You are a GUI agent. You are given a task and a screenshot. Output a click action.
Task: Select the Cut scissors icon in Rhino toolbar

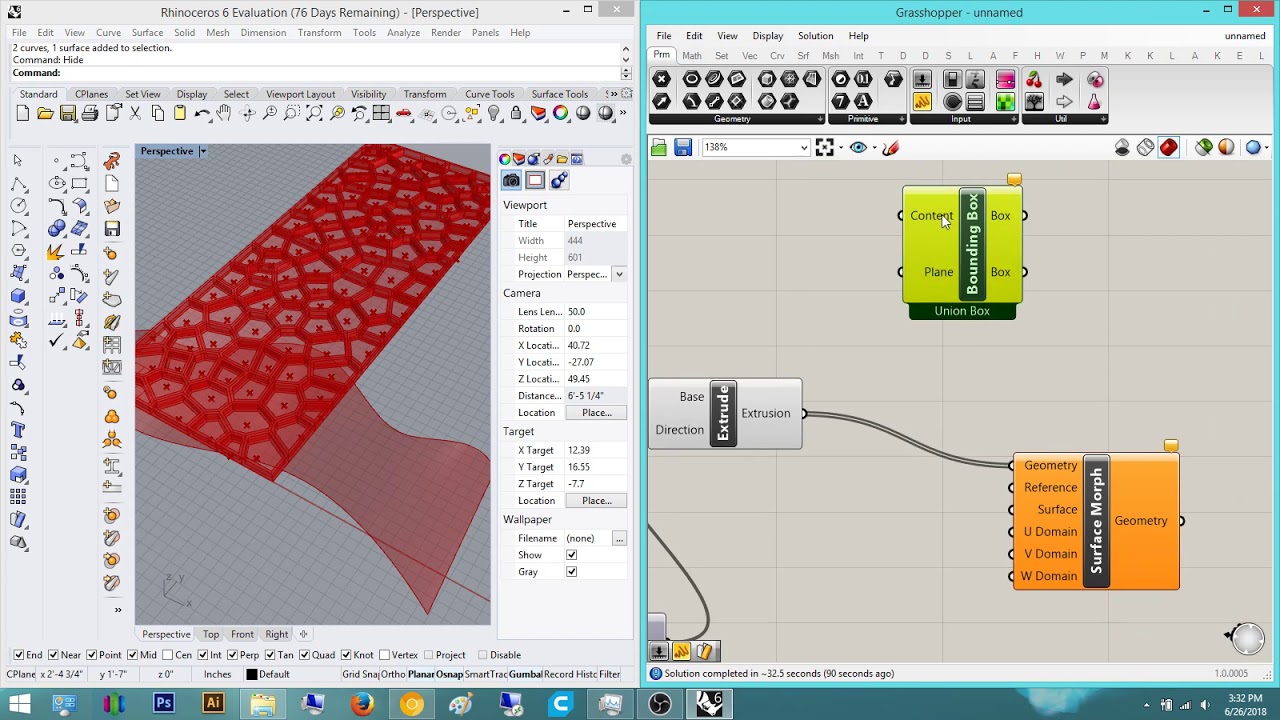[x=135, y=114]
